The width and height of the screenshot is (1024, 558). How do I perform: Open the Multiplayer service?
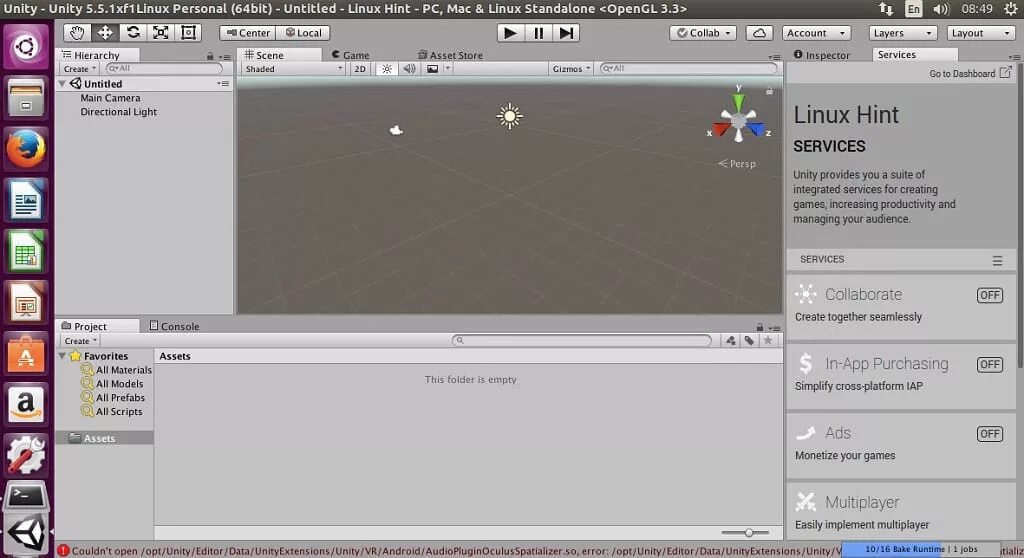tap(901, 512)
